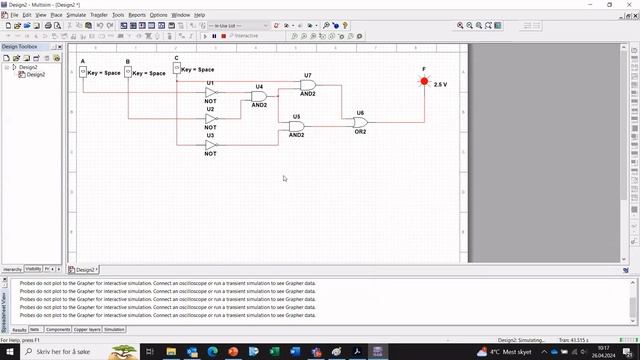Viewport: 640px width, 360px height.
Task: Select the U7 AND2 gate
Action: pos(308,85)
